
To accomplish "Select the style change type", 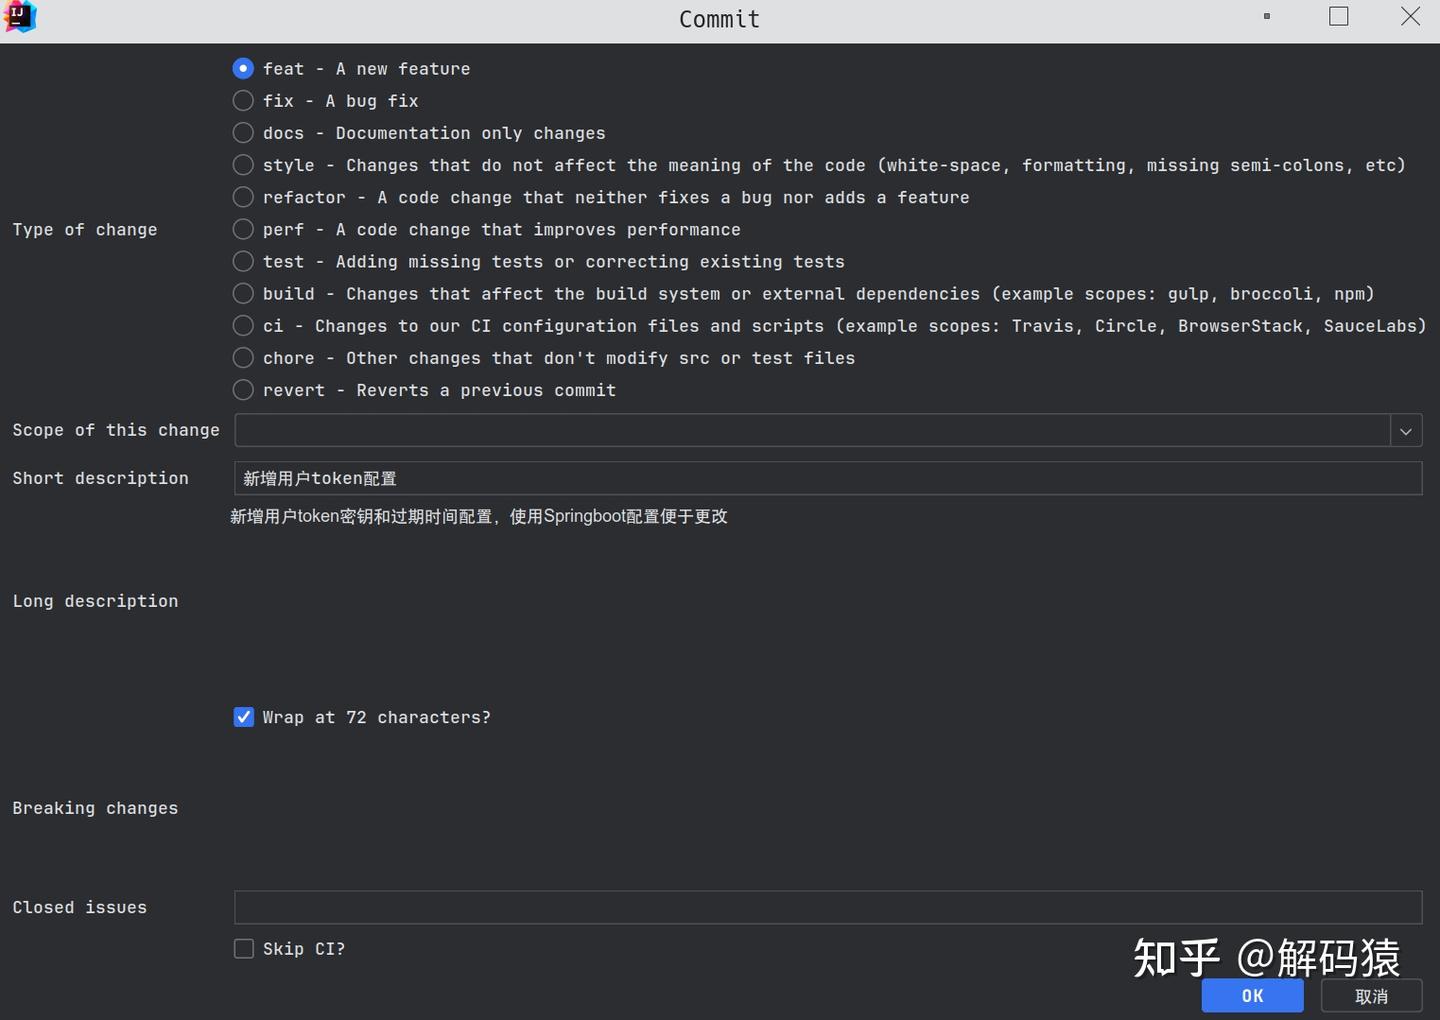I will tap(243, 165).
